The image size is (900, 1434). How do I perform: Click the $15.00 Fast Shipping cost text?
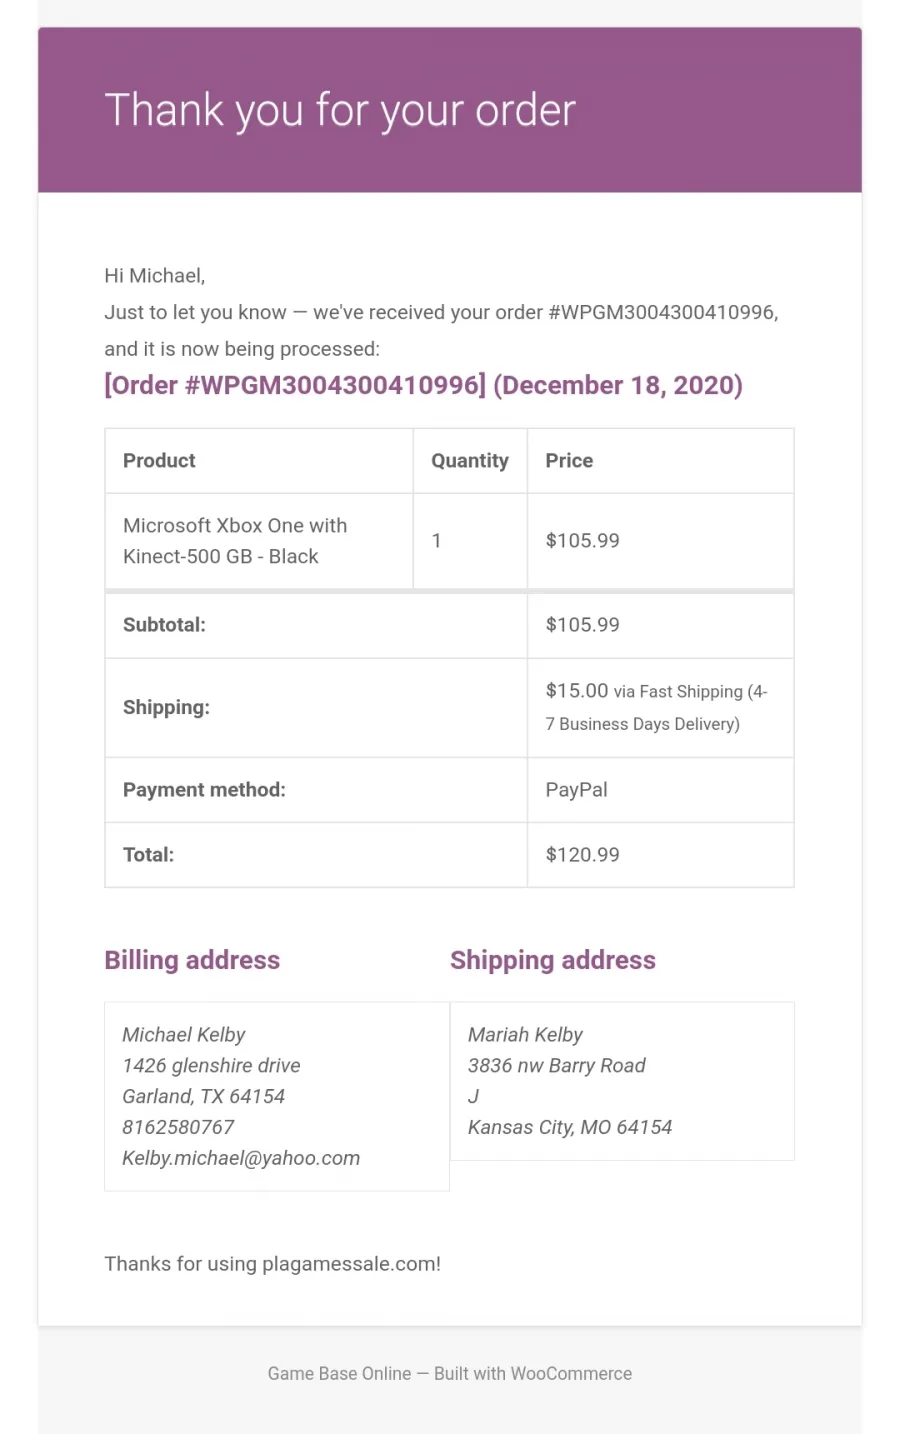(x=656, y=707)
